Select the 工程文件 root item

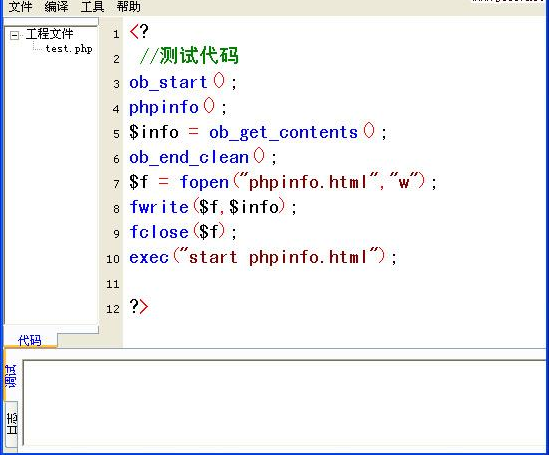[49, 34]
